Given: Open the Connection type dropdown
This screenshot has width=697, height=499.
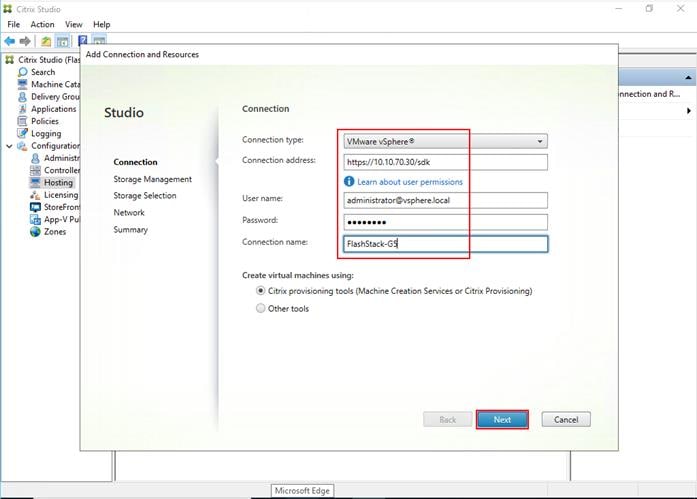Looking at the screenshot, I should coord(445,141).
